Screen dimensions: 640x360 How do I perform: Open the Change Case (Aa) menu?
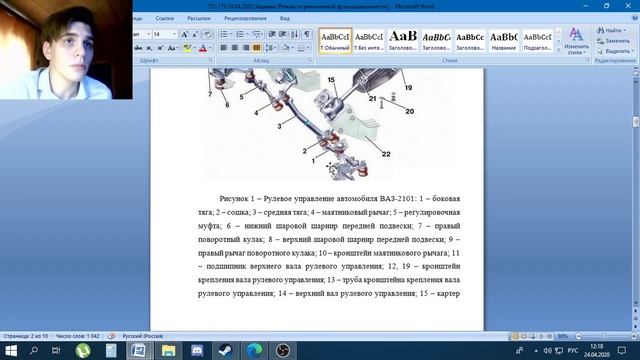[172, 48]
